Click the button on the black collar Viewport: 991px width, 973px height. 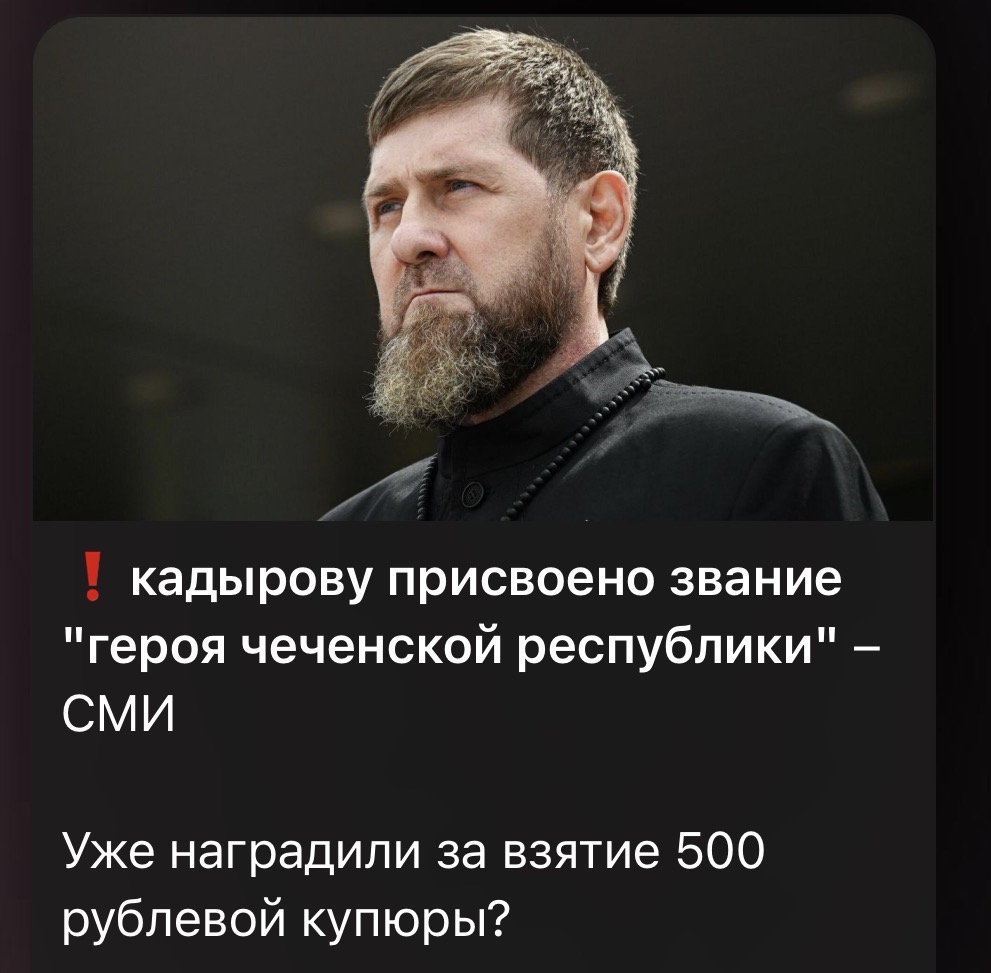(x=472, y=492)
